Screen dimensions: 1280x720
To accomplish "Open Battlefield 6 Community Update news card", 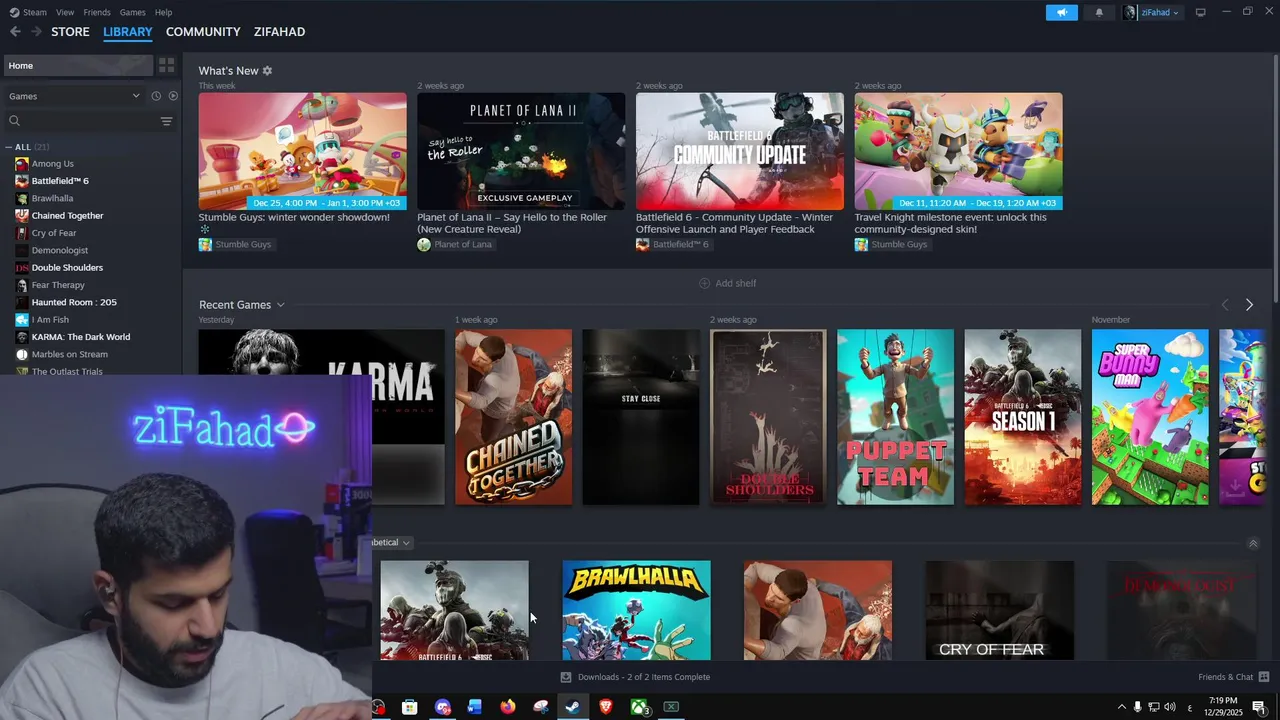I will [x=739, y=152].
